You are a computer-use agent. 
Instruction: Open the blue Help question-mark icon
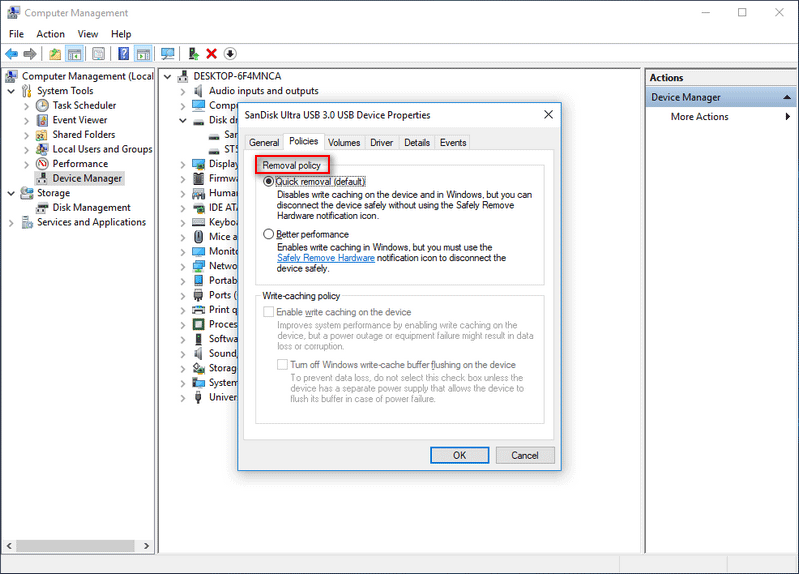coord(124,54)
